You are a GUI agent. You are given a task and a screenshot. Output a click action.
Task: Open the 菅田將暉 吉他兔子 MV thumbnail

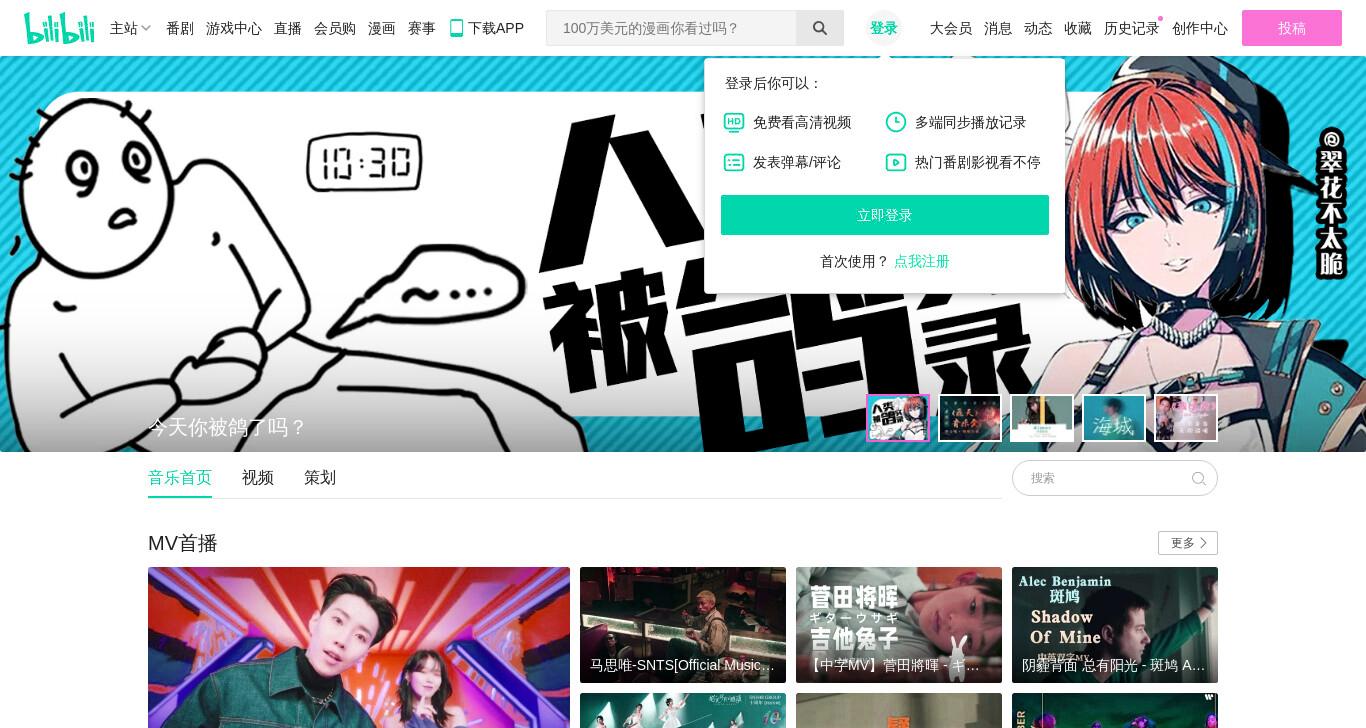coord(899,625)
